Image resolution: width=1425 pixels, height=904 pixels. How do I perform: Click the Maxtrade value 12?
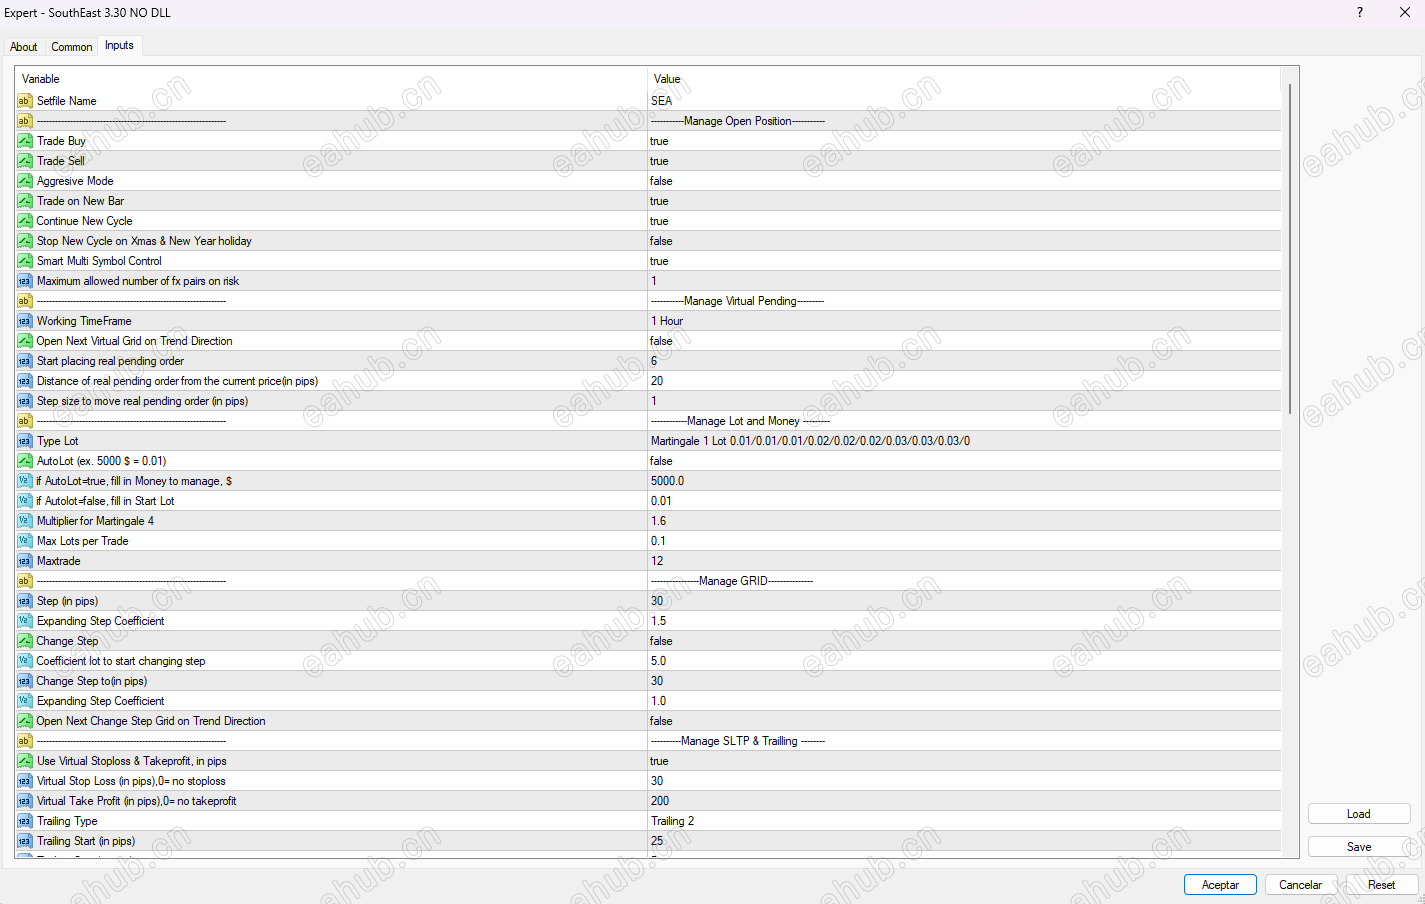657,561
